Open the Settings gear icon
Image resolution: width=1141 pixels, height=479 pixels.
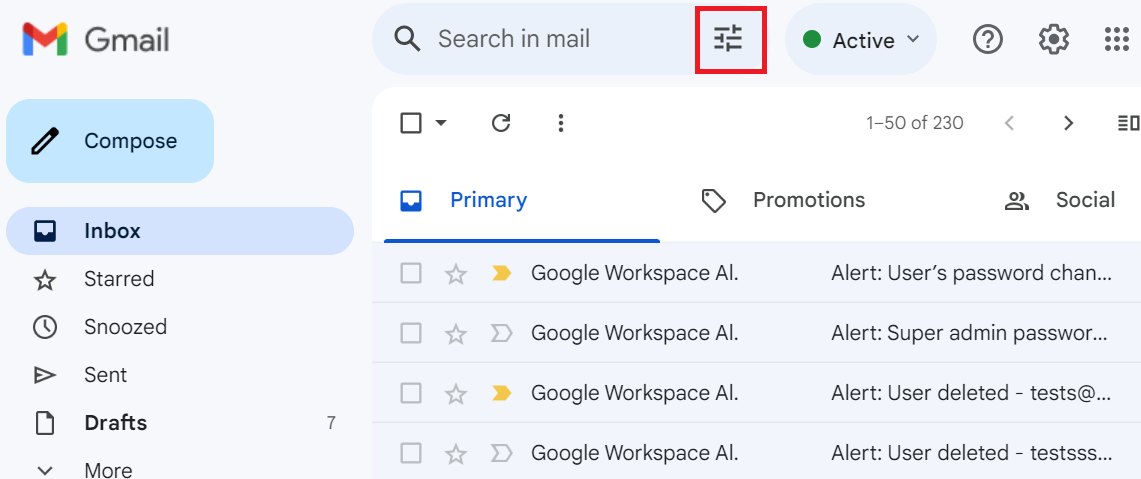pyautogui.click(x=1053, y=40)
